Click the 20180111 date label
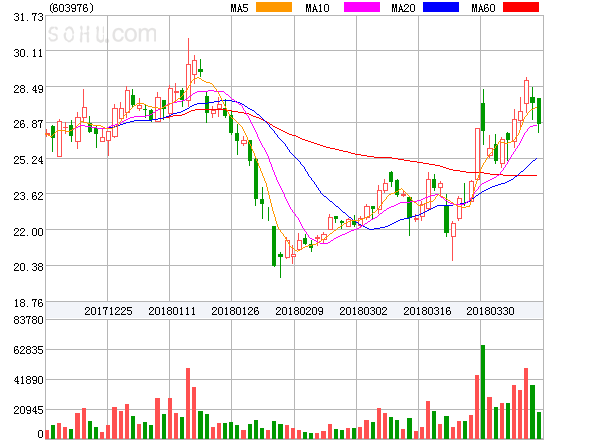Viewport: 600px width, 440px height. tap(172, 311)
